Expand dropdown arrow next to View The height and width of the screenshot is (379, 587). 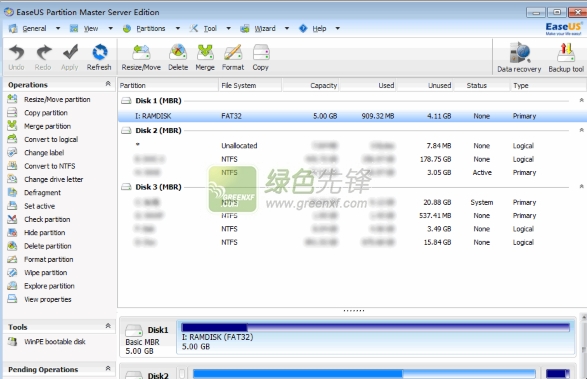pos(110,28)
